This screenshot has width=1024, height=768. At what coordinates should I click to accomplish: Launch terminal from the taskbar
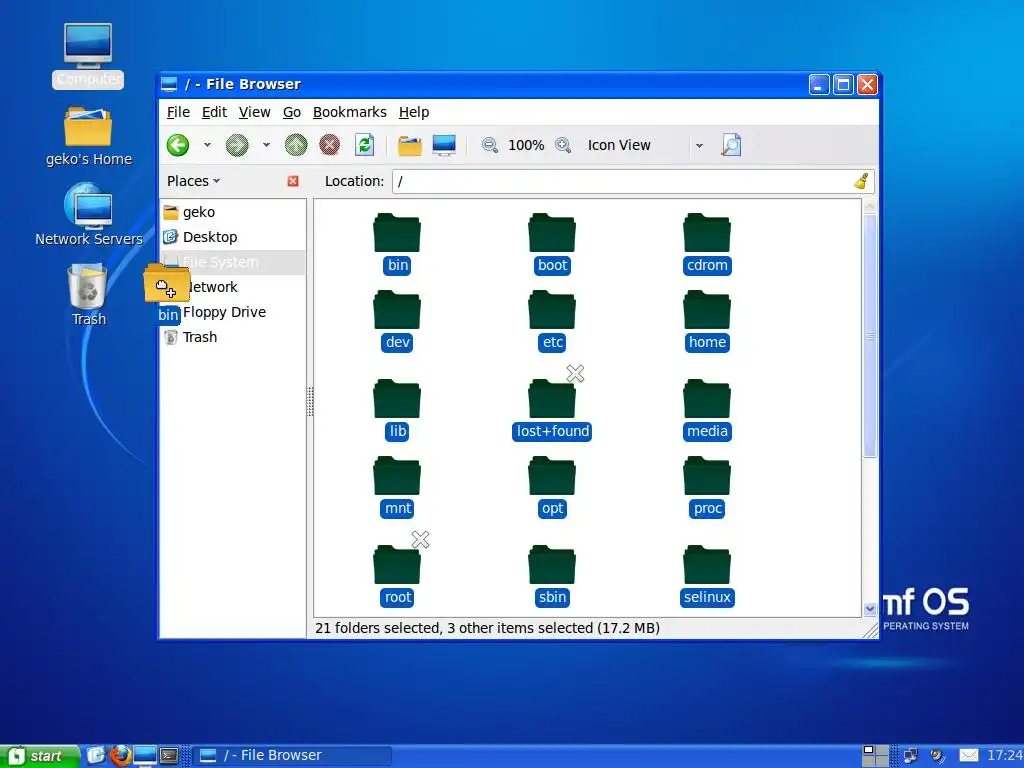tap(169, 756)
